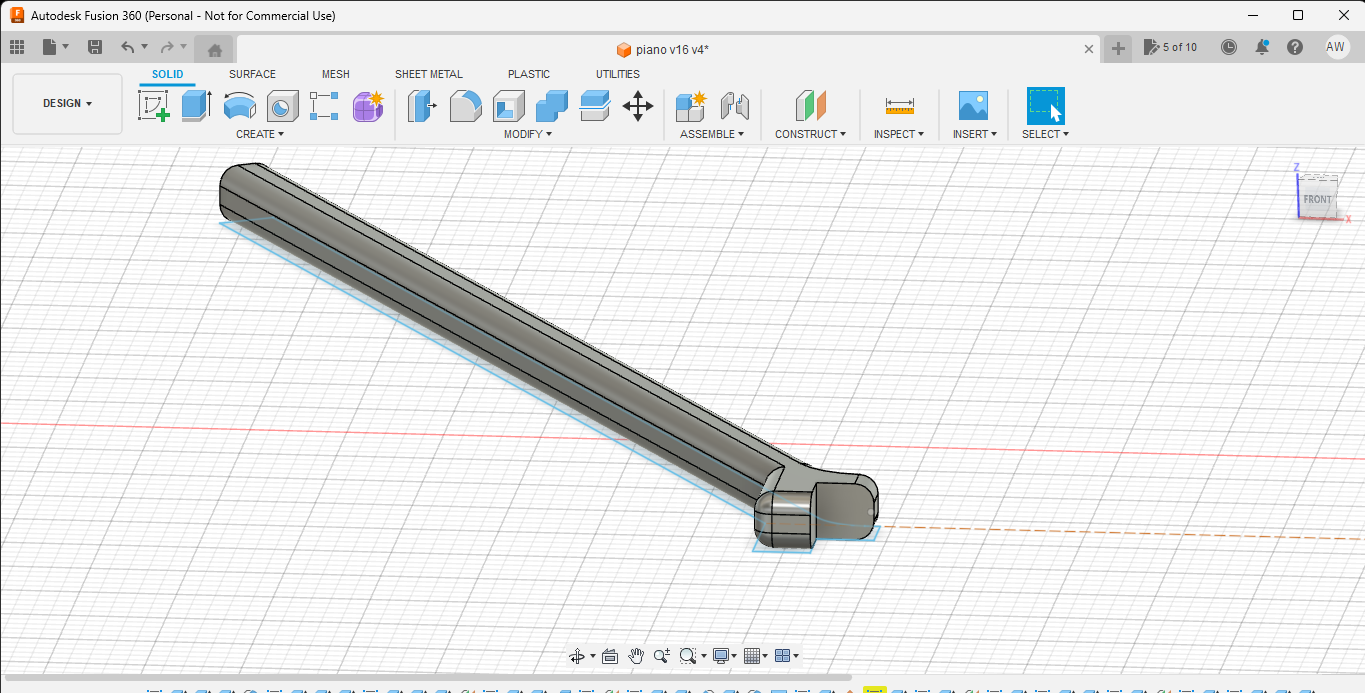Image resolution: width=1365 pixels, height=693 pixels.
Task: Click the Extrude tool icon
Action: (196, 105)
